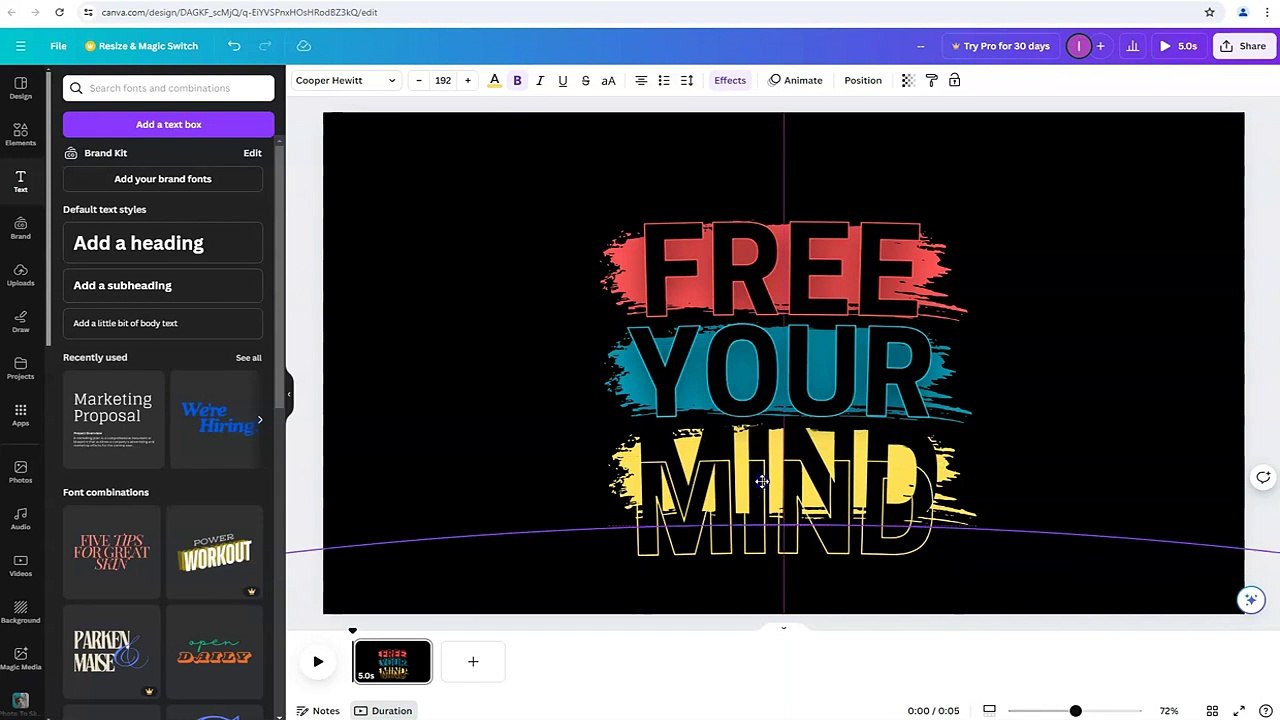Open the Effects panel

pos(730,80)
